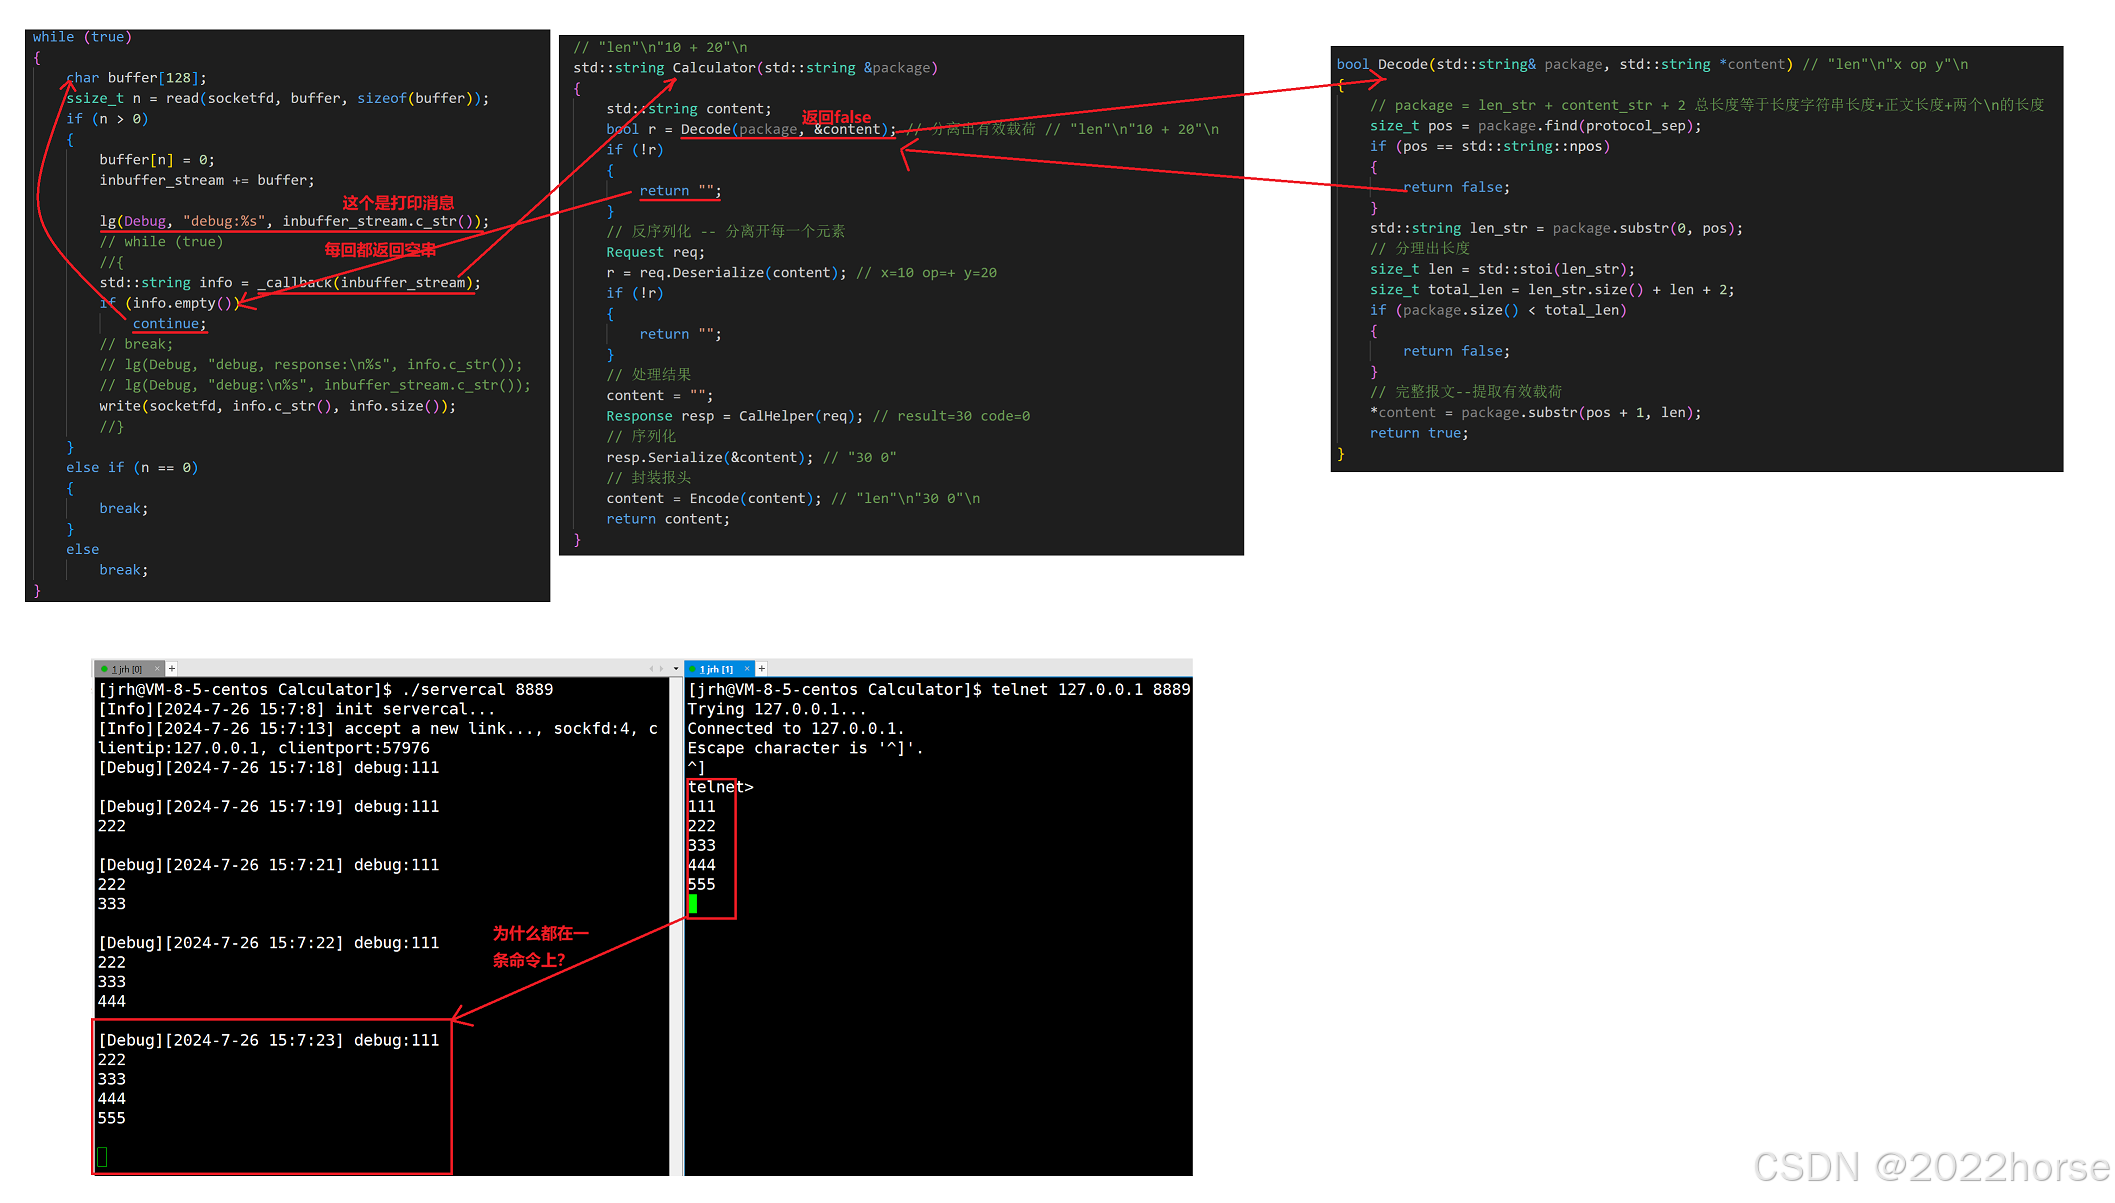Click the 'req.Deserialize(content)' code line

click(x=726, y=273)
